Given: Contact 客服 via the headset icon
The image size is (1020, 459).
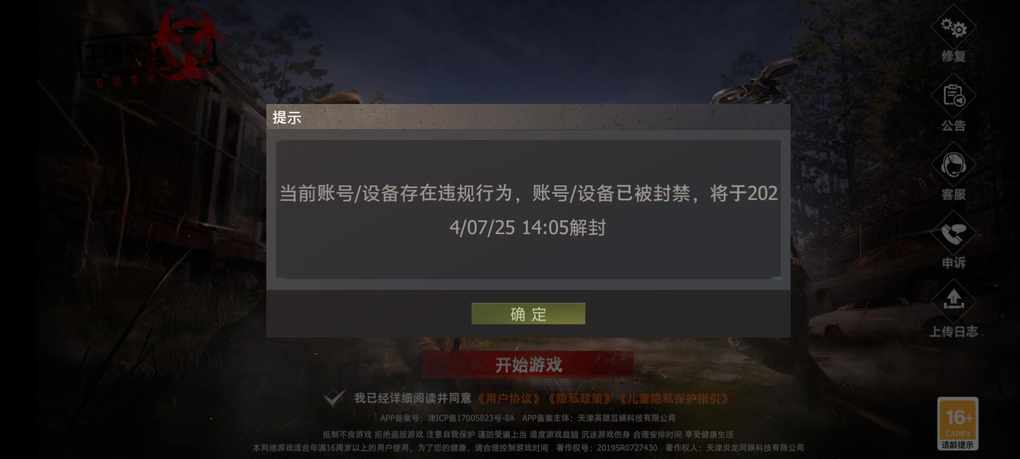Looking at the screenshot, I should [953, 165].
